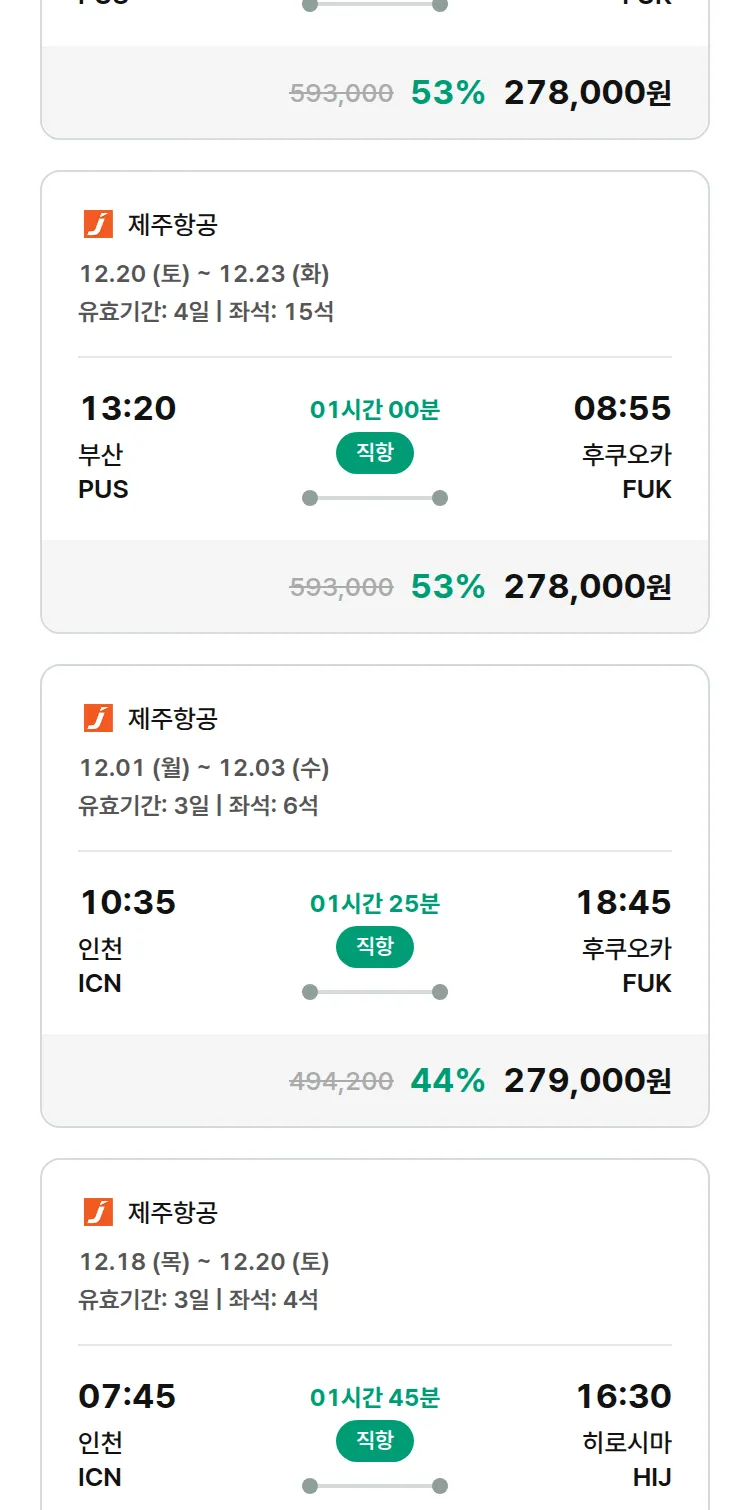Click 직항 badge on Incheon–Hiroshima flight

pos(374,1441)
